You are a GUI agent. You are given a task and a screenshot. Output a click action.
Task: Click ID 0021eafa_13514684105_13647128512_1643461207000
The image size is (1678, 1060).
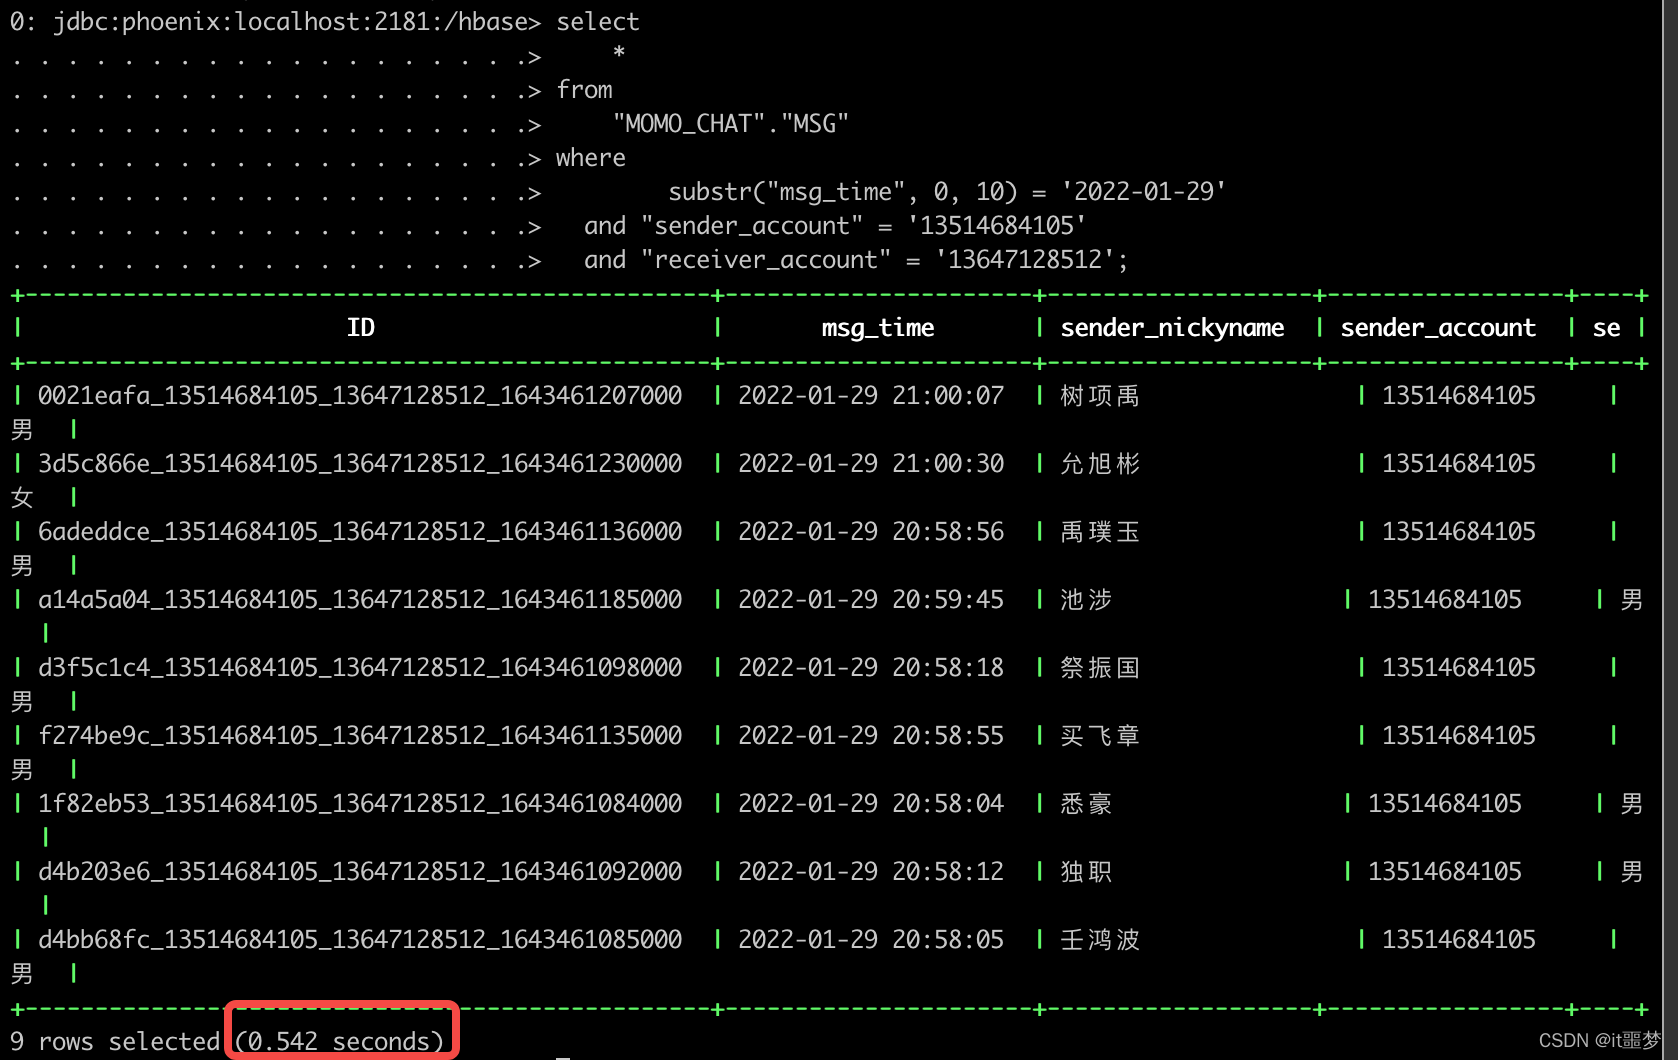360,396
